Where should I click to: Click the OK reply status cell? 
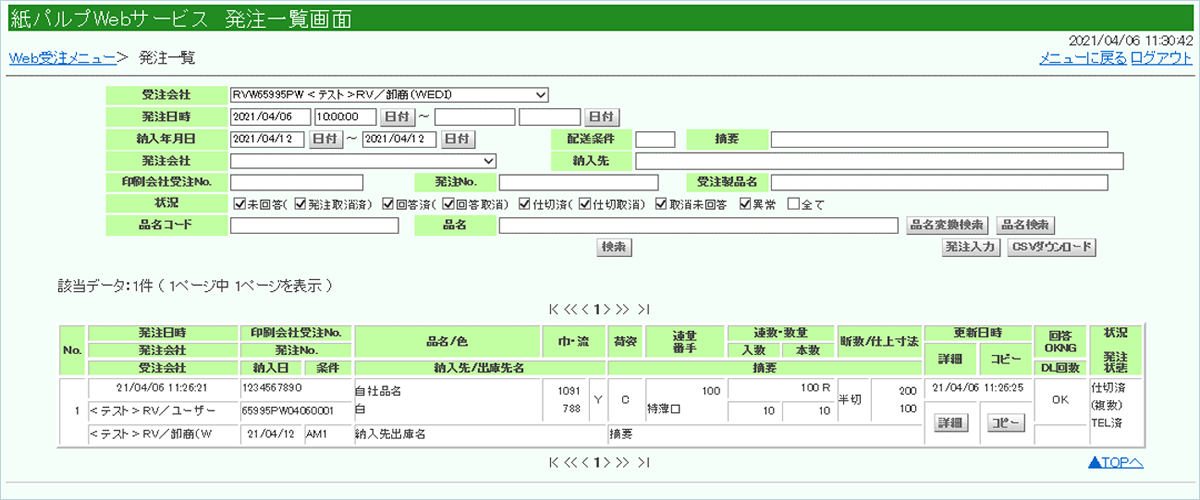[x=1061, y=399]
